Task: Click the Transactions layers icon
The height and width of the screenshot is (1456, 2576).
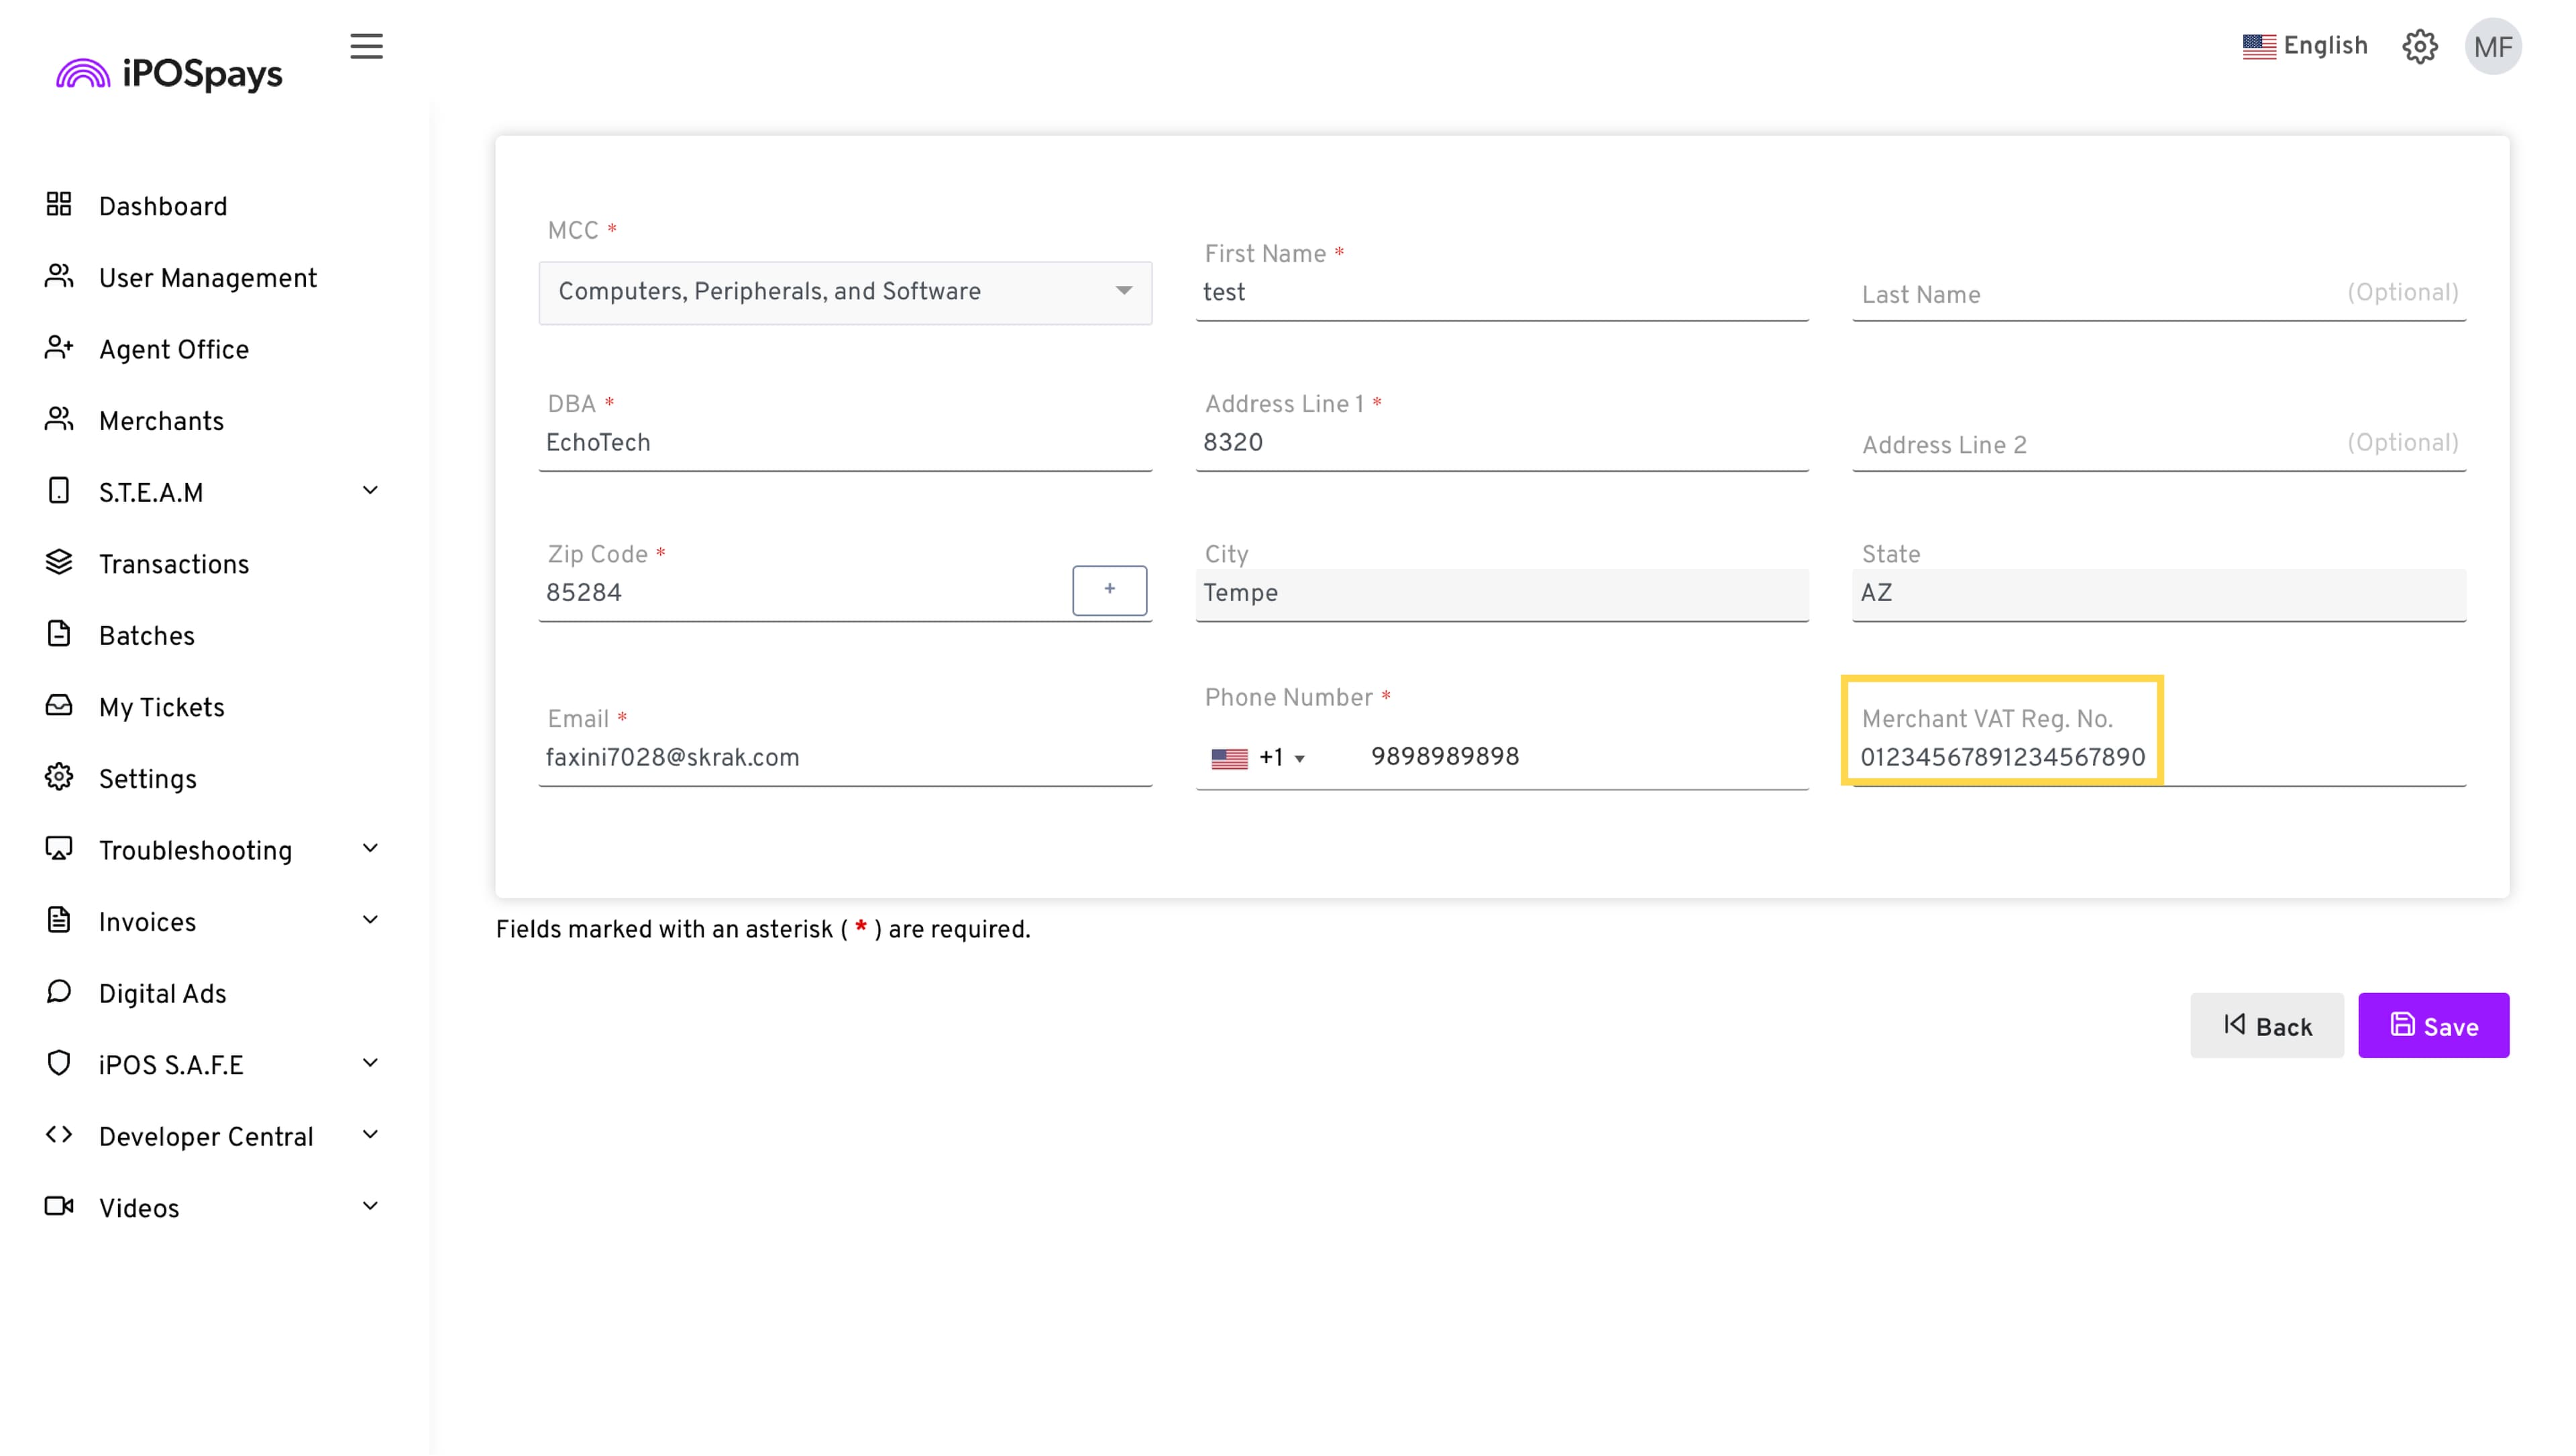Action: [59, 562]
